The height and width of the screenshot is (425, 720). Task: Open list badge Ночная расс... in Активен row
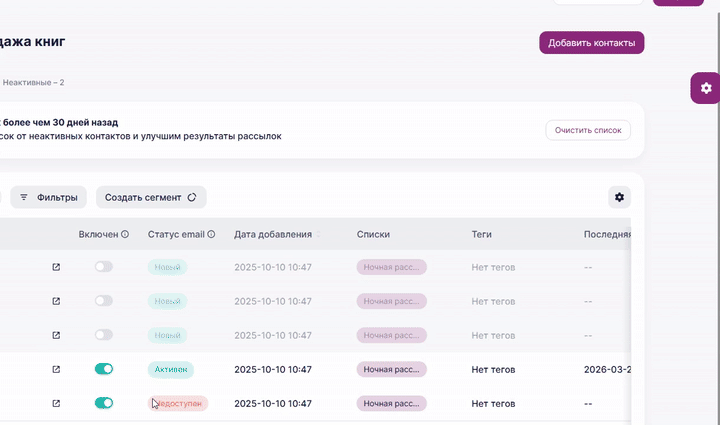(392, 369)
